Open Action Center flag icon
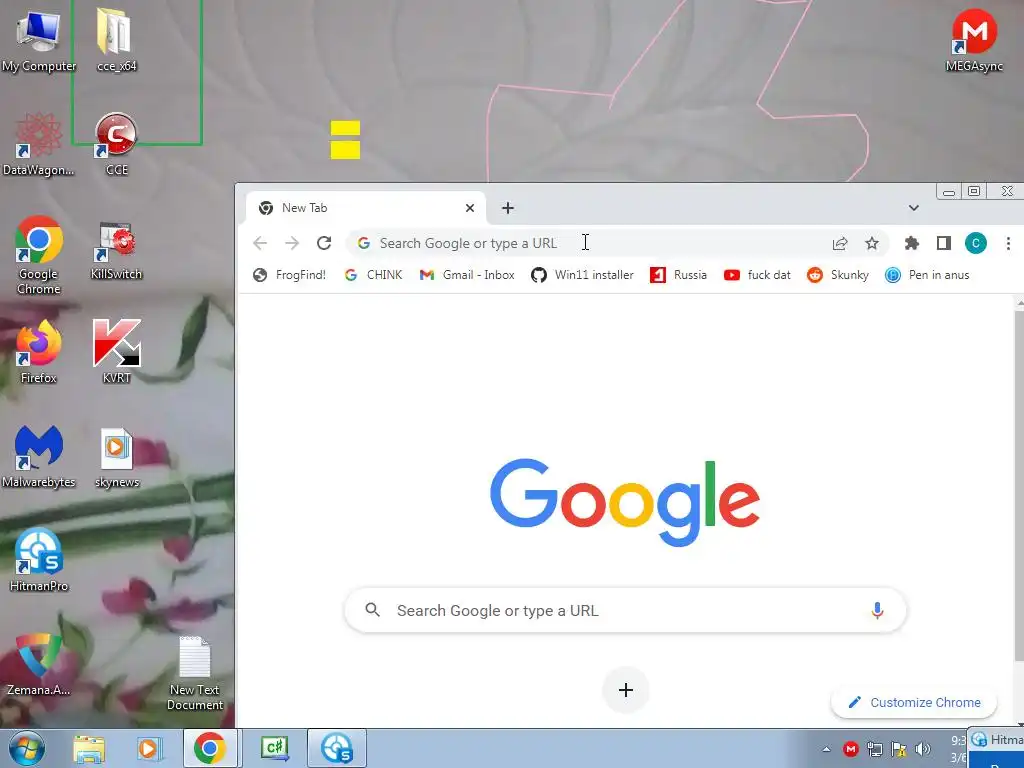This screenshot has width=1024, height=768. point(899,749)
